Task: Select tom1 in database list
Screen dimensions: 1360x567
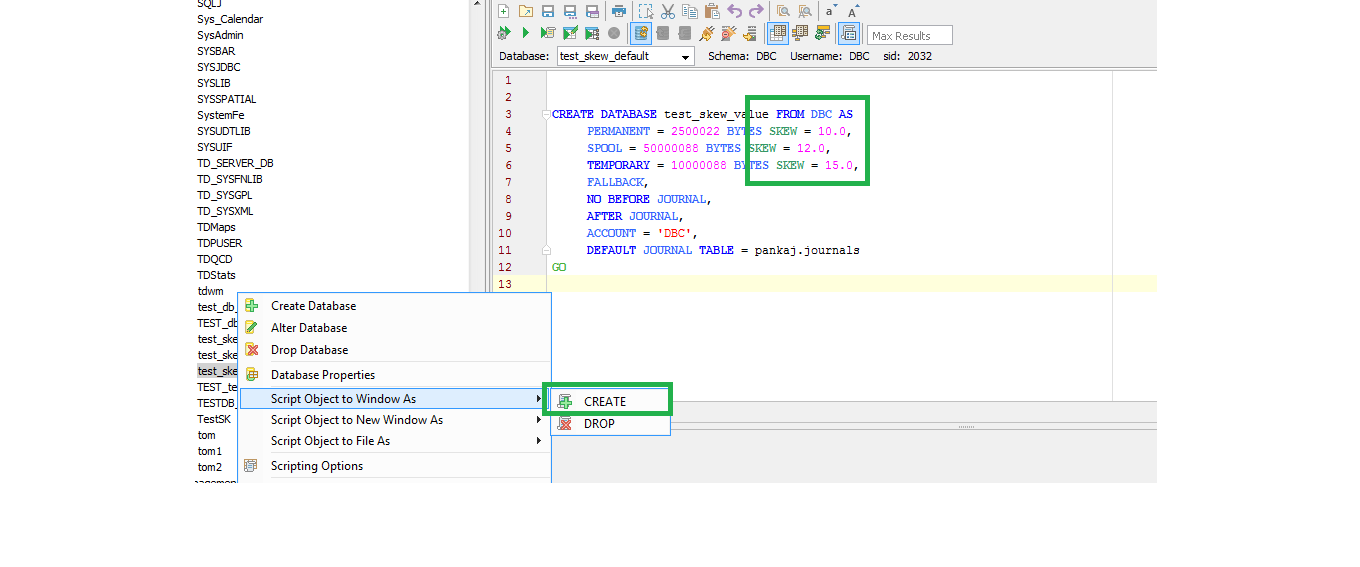Action: (x=209, y=451)
